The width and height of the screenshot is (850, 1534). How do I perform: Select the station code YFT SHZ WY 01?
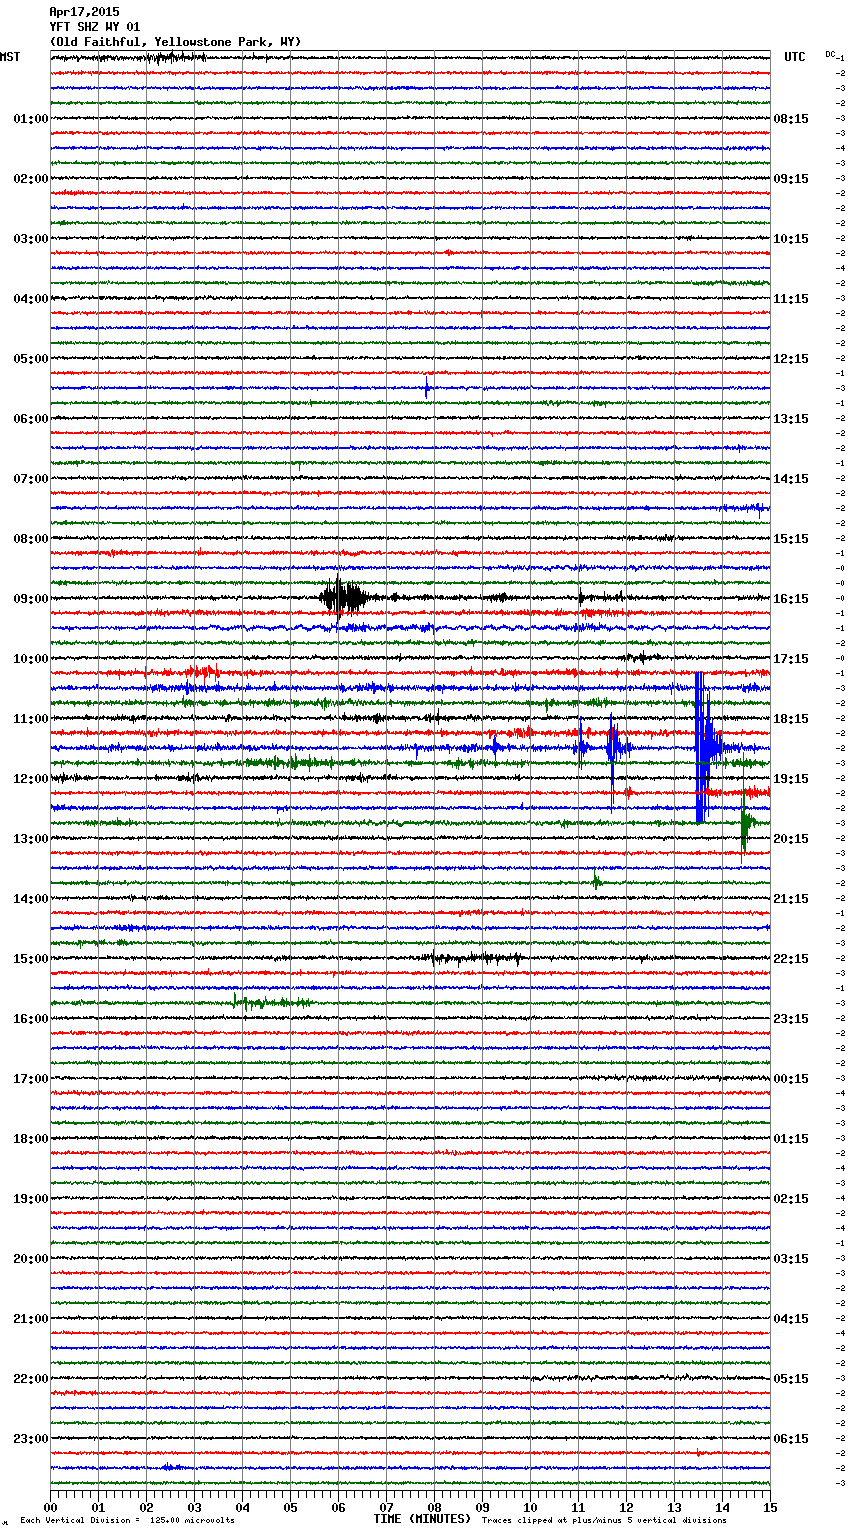click(x=95, y=27)
